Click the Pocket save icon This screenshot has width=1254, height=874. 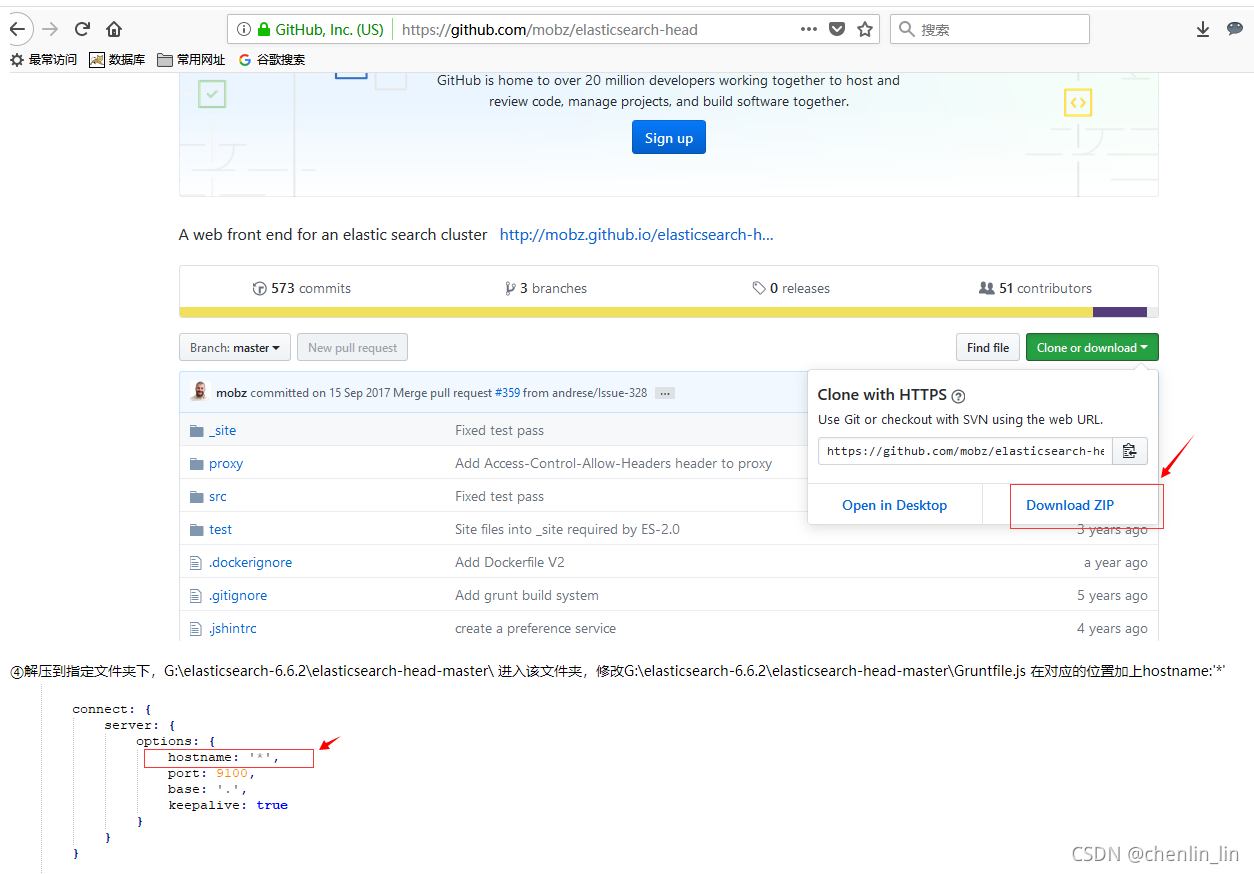[837, 29]
